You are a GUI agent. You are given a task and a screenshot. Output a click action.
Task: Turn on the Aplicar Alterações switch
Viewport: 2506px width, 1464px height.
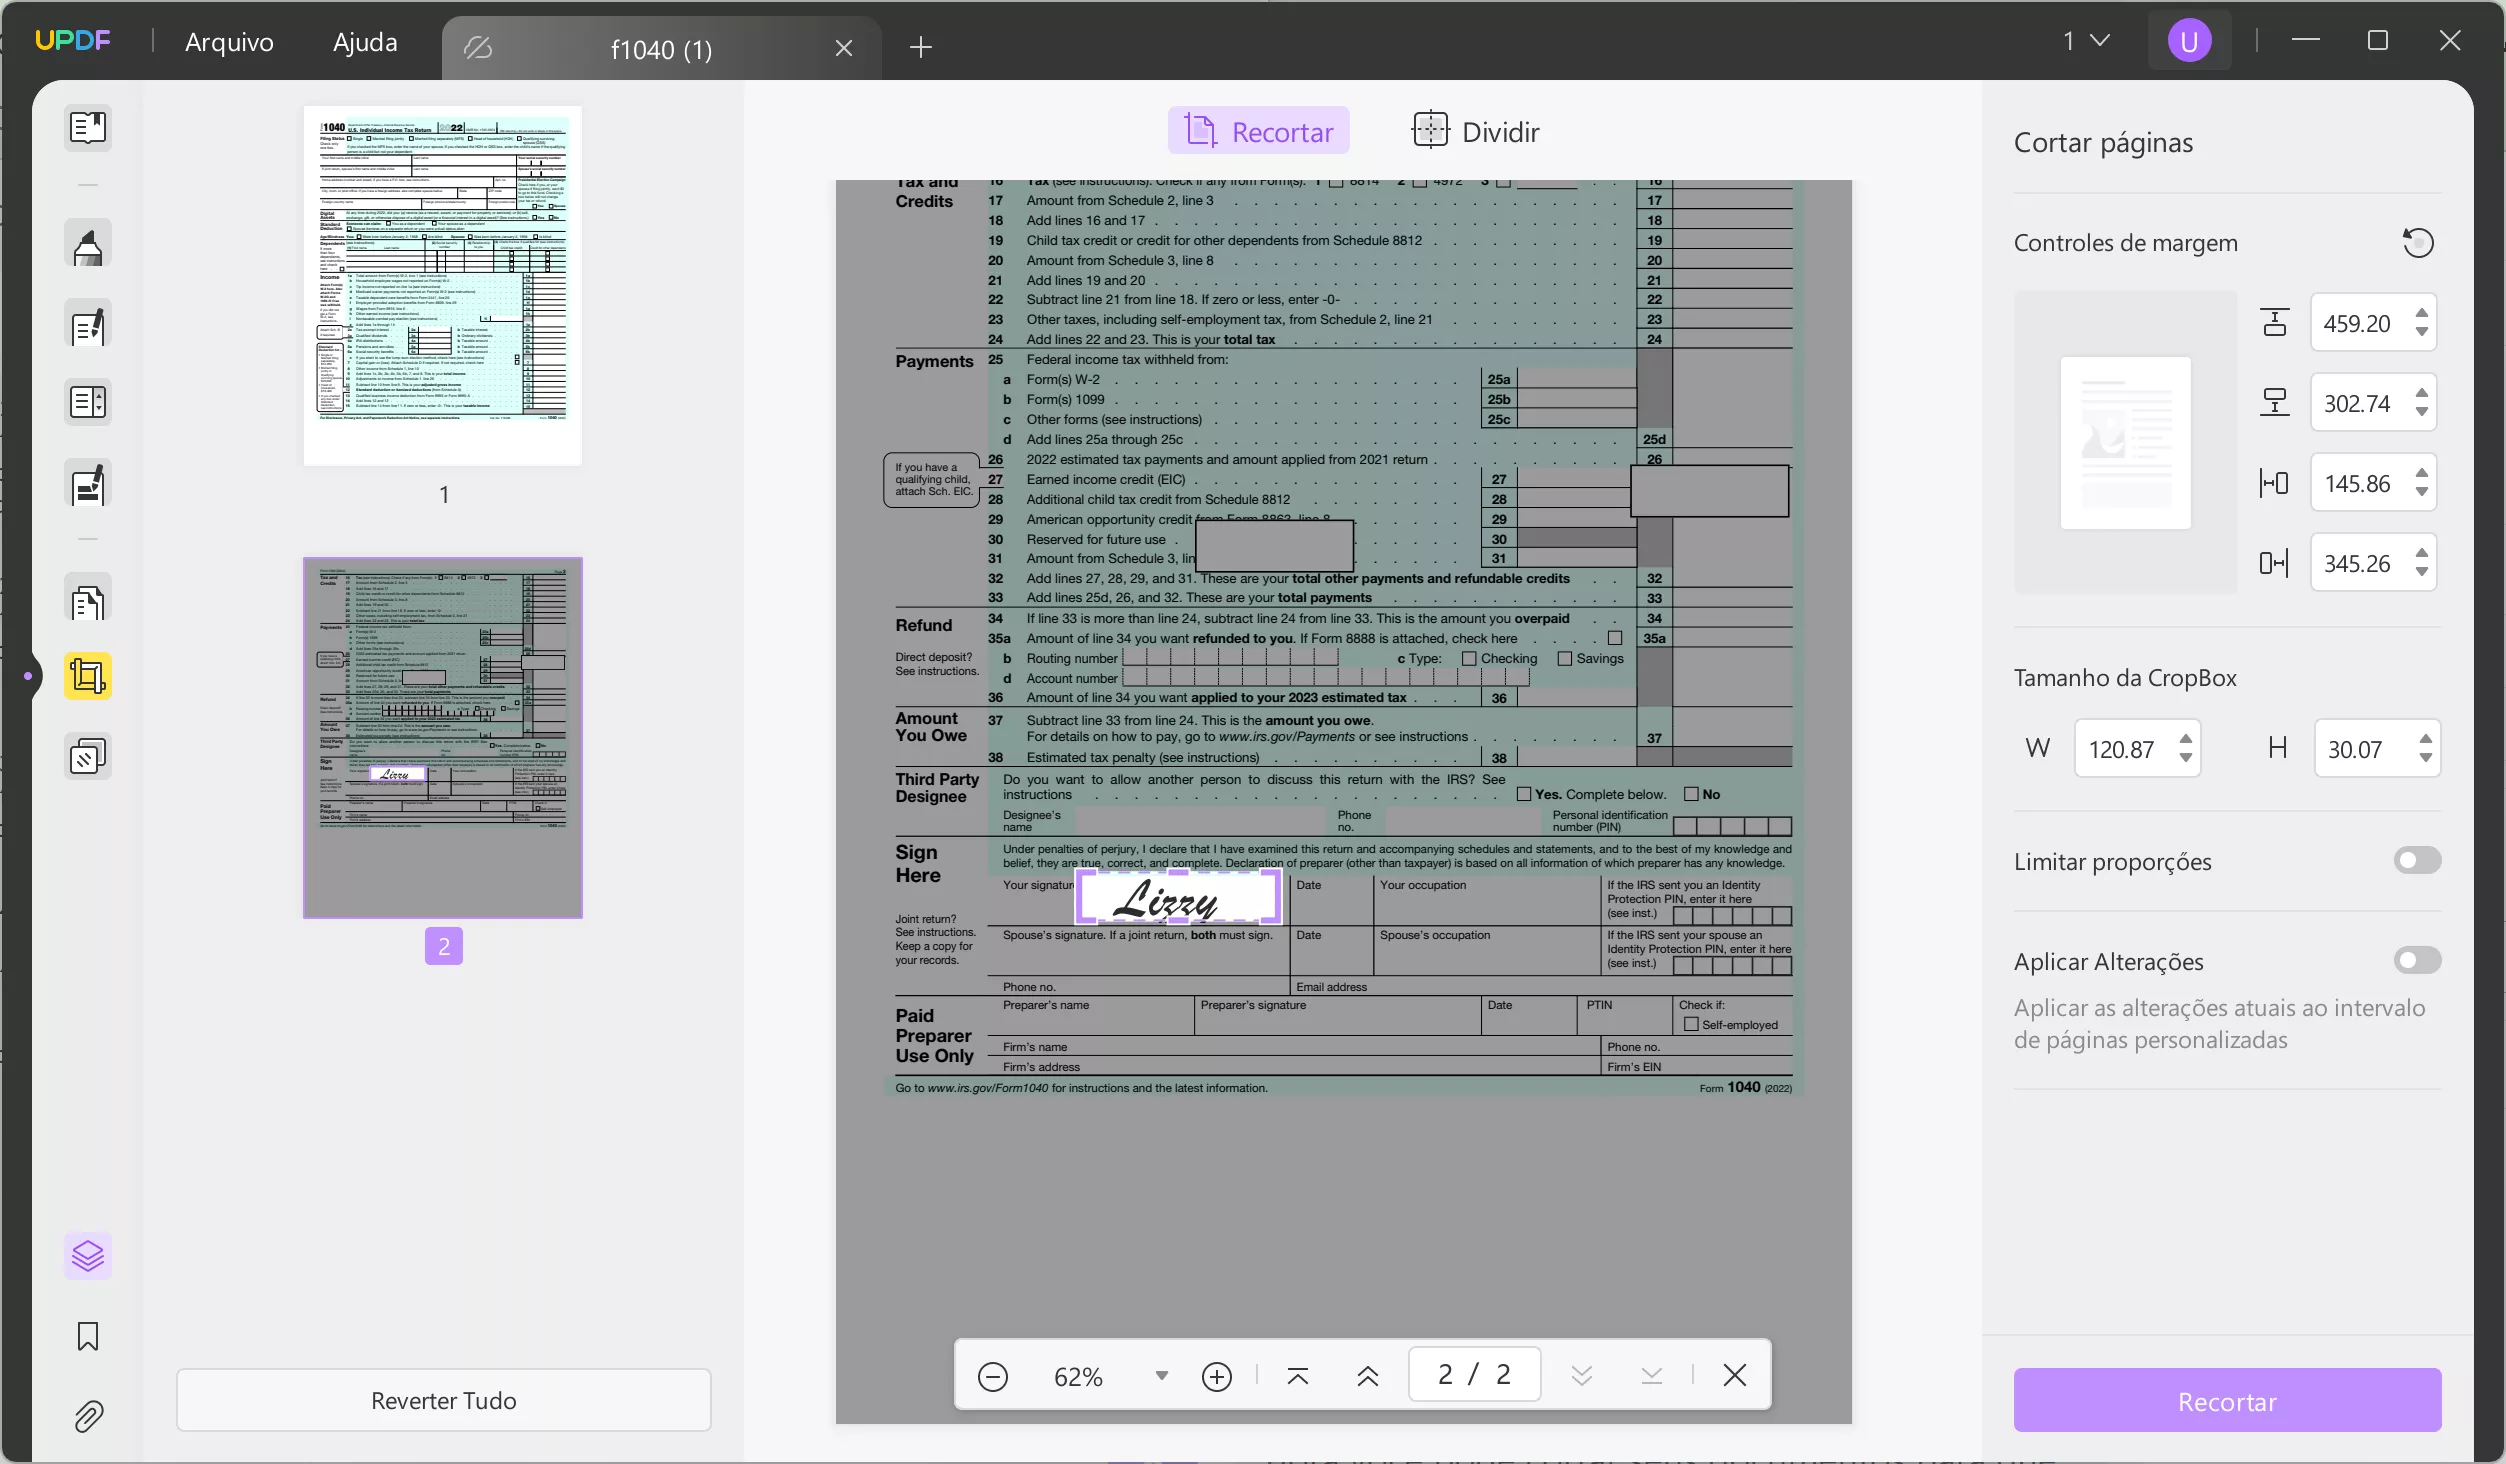click(2417, 961)
